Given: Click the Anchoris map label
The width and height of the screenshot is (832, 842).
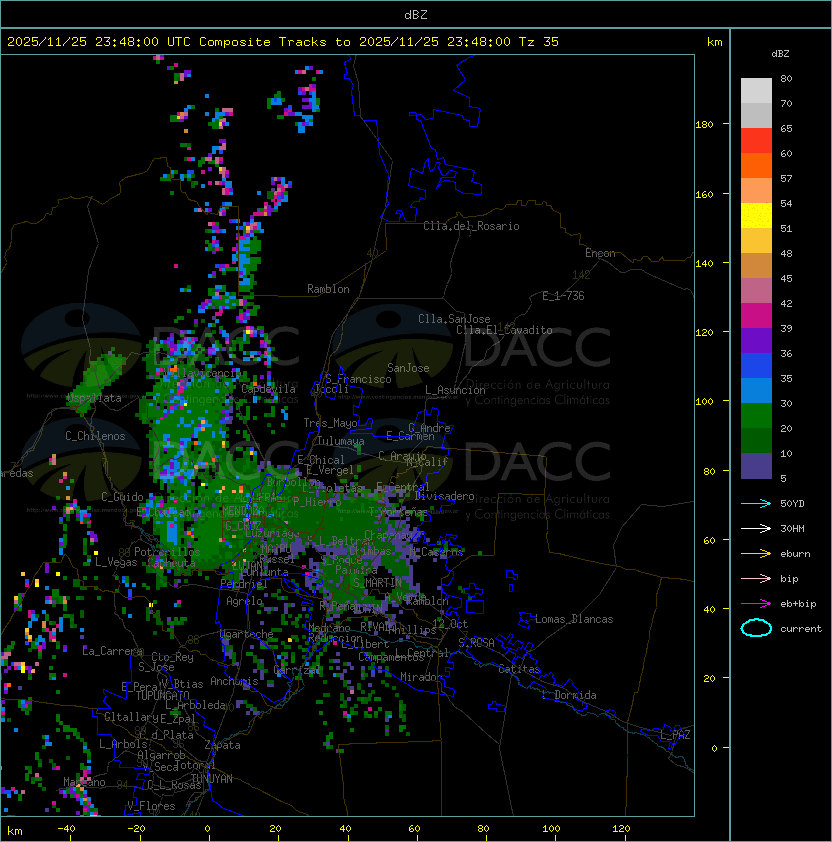Looking at the screenshot, I should [234, 681].
